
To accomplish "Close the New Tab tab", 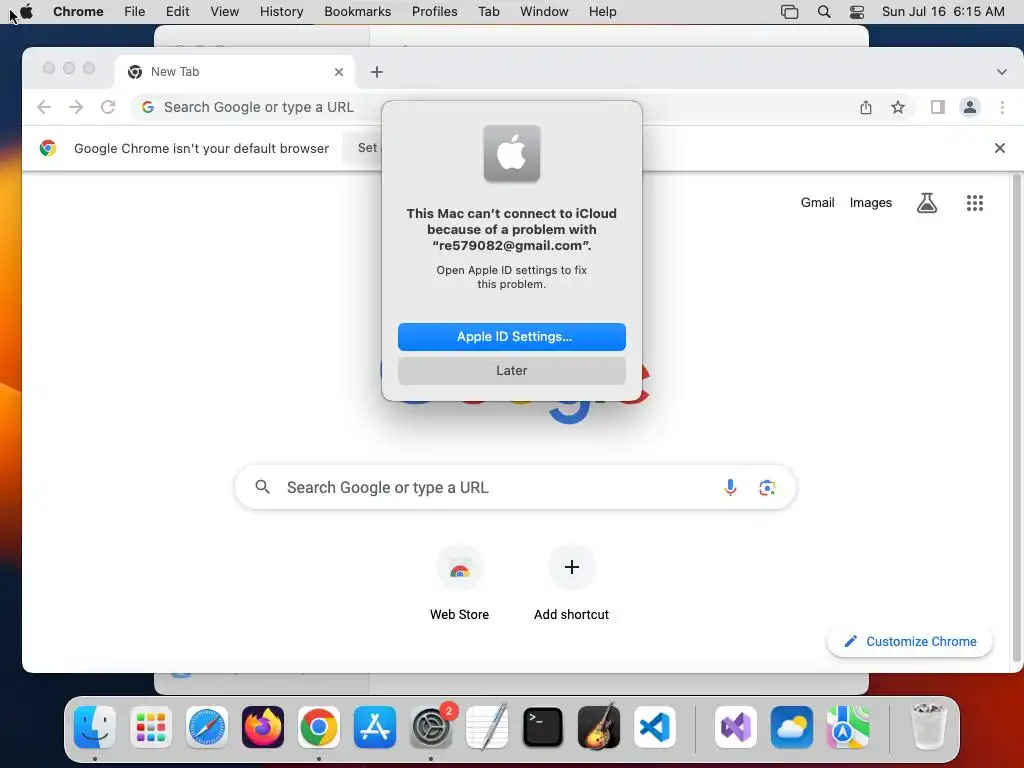I will [338, 72].
